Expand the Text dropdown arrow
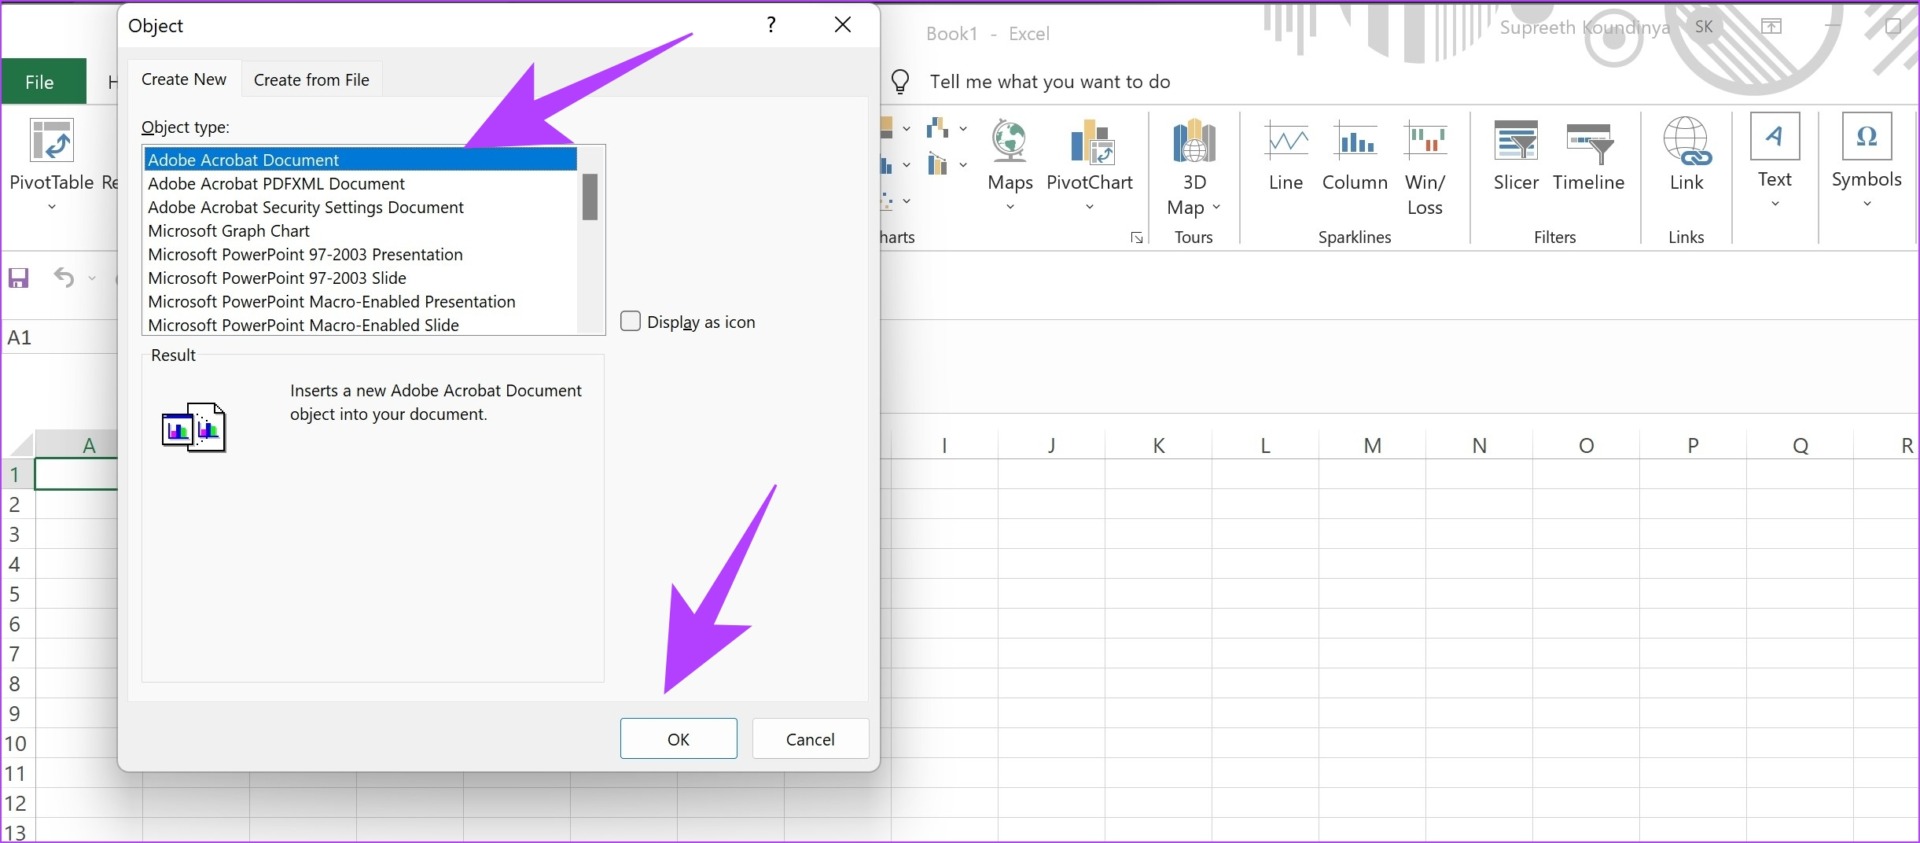This screenshot has height=843, width=1920. (1775, 204)
